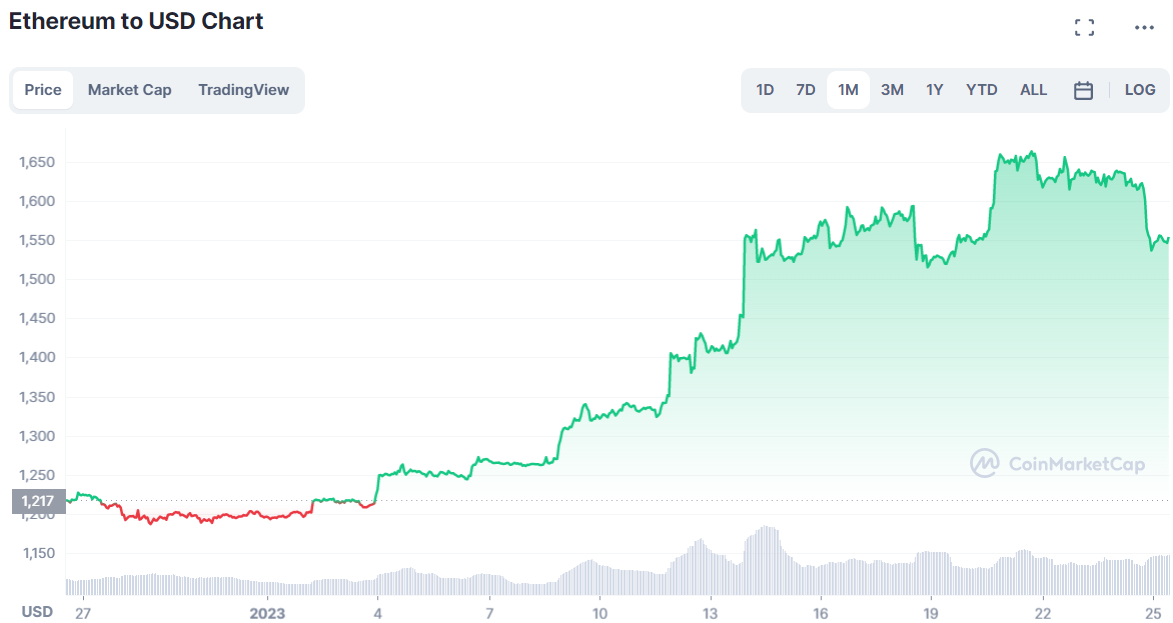Switch to the Market Cap tab
The width and height of the screenshot is (1173, 623).
(130, 90)
